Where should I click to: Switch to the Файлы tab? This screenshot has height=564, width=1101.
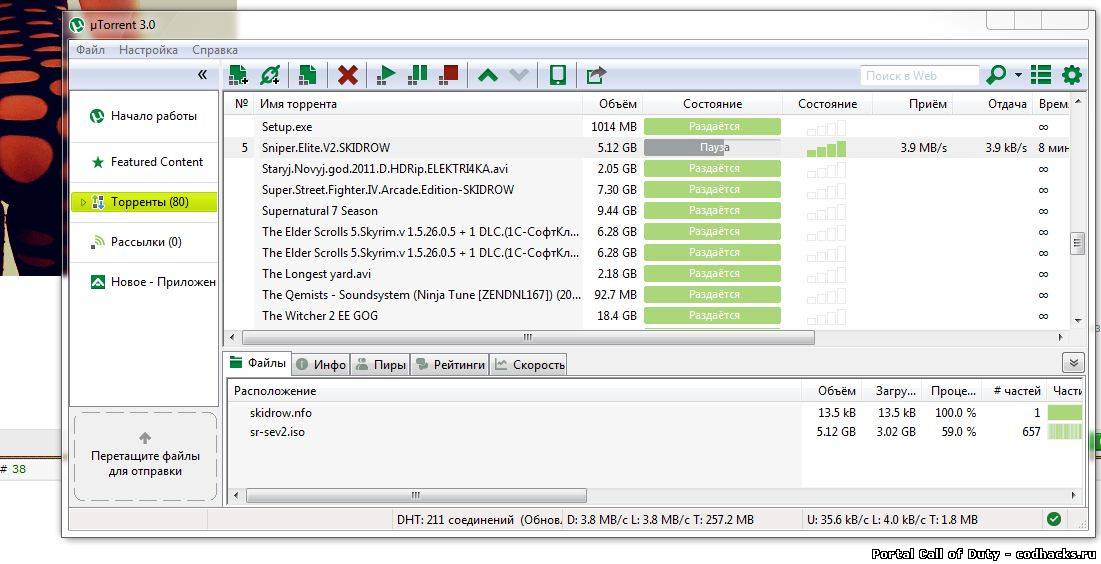click(258, 363)
